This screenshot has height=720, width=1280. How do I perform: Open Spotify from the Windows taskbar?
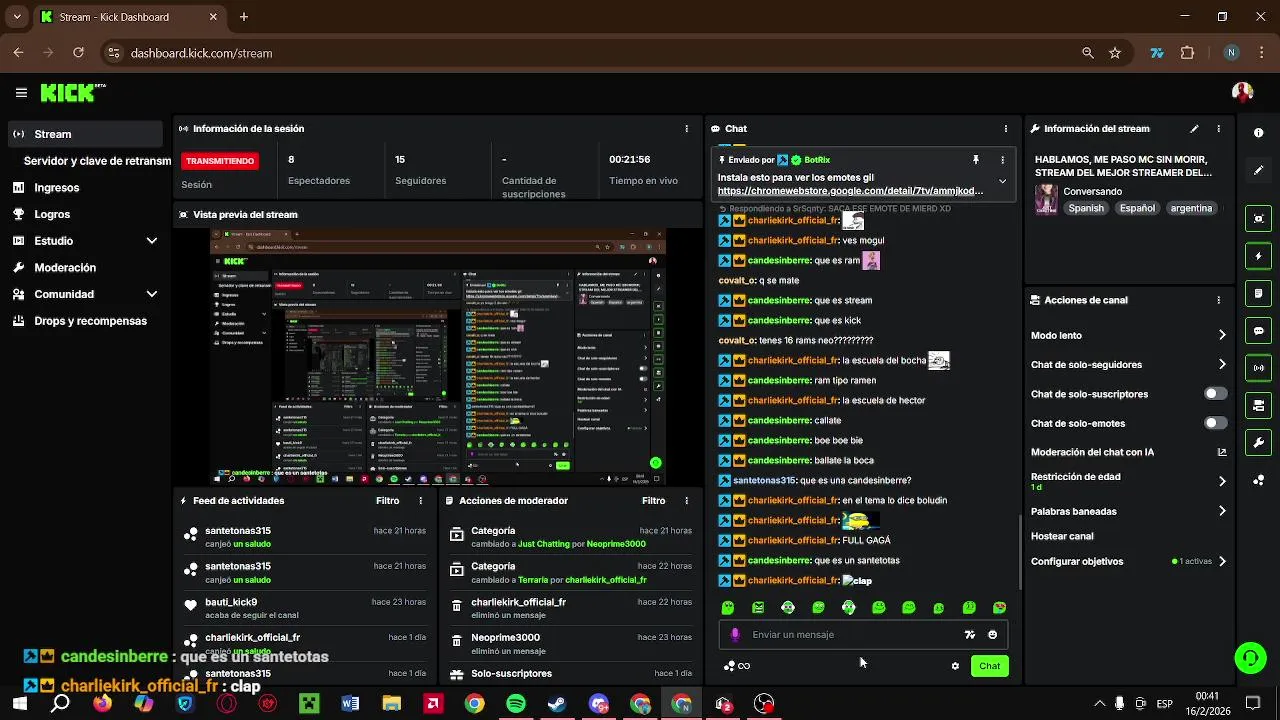516,704
